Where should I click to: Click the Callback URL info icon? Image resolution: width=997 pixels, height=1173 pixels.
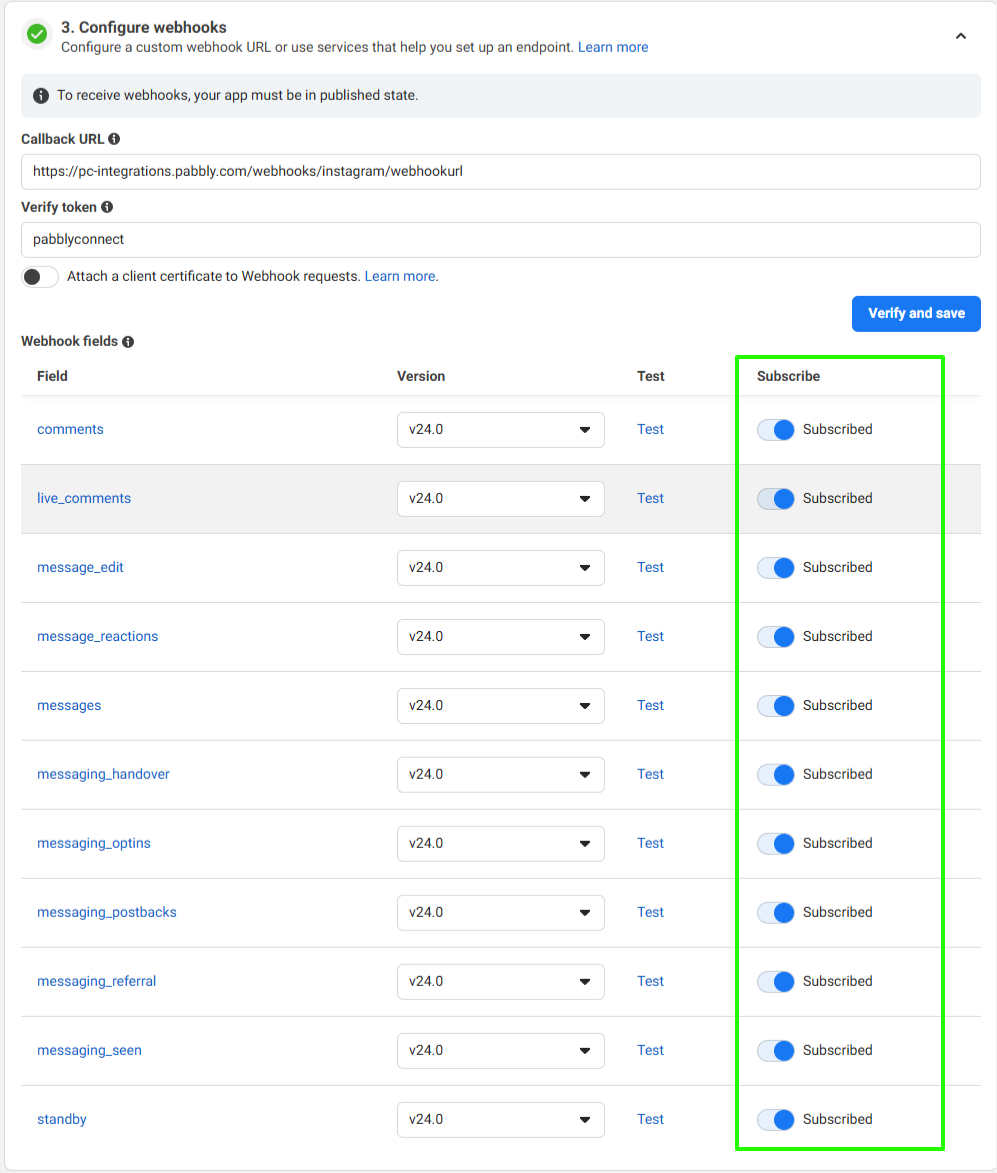tap(114, 139)
